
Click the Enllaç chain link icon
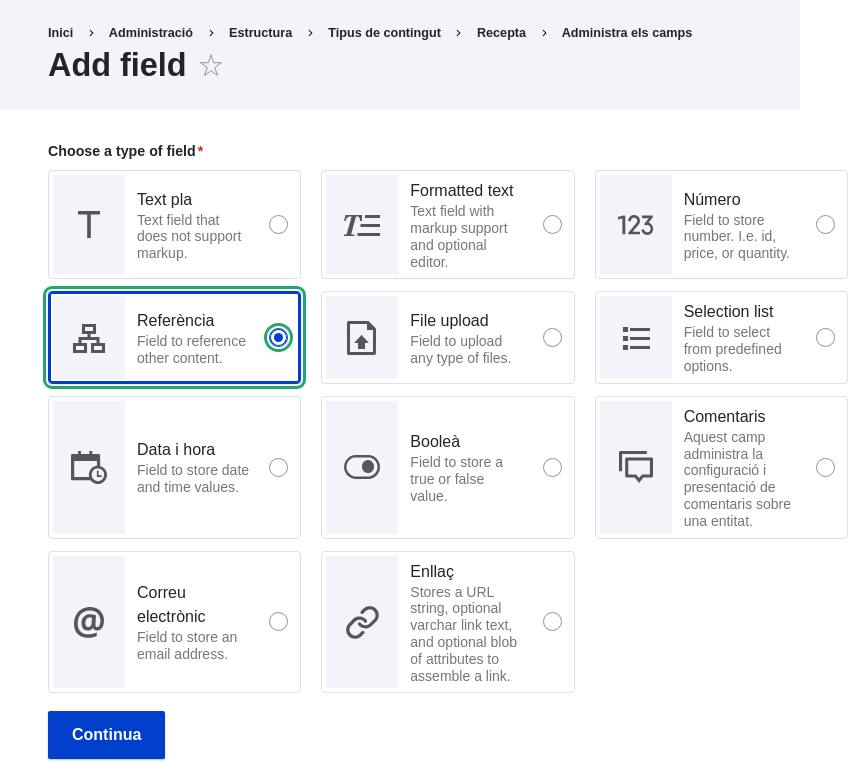pyautogui.click(x=362, y=621)
